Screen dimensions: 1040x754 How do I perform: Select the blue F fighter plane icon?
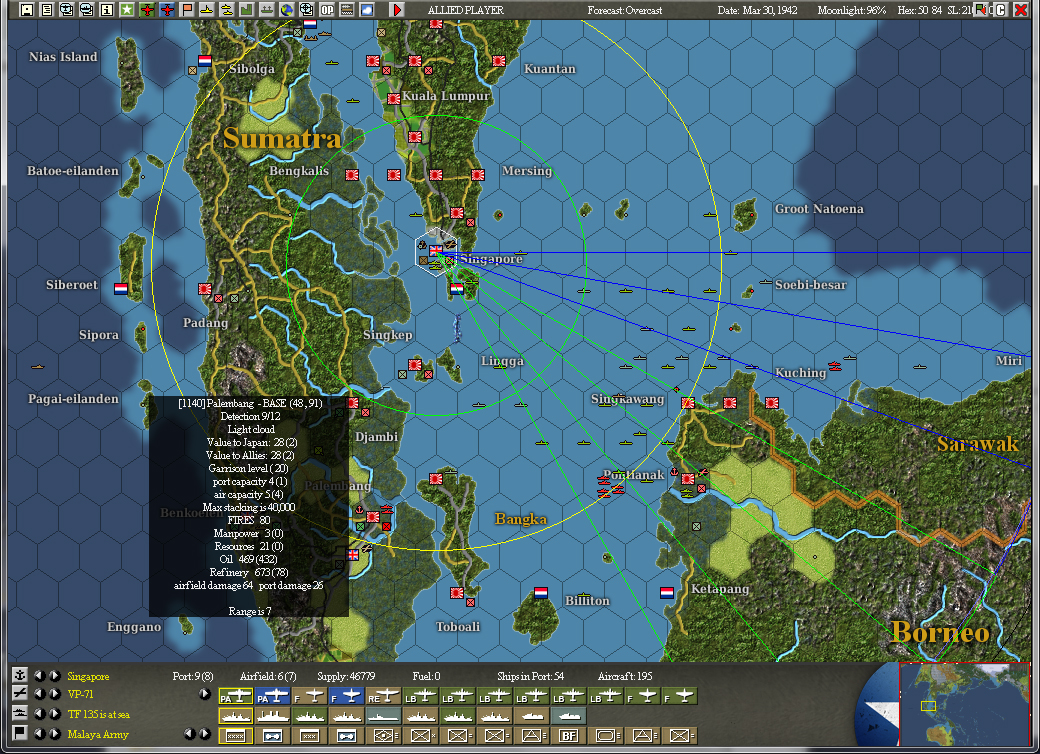tap(347, 696)
